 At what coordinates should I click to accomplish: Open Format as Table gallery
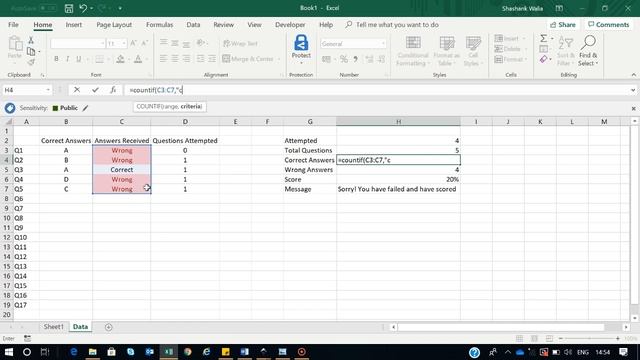(x=447, y=51)
